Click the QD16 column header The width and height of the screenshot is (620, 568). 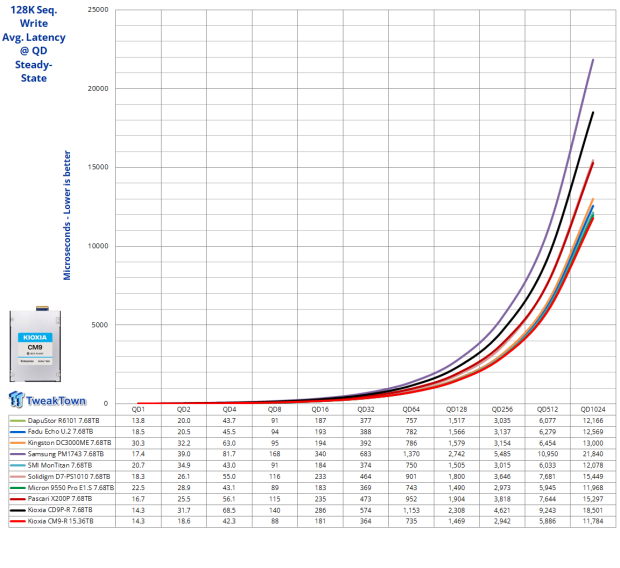click(320, 409)
